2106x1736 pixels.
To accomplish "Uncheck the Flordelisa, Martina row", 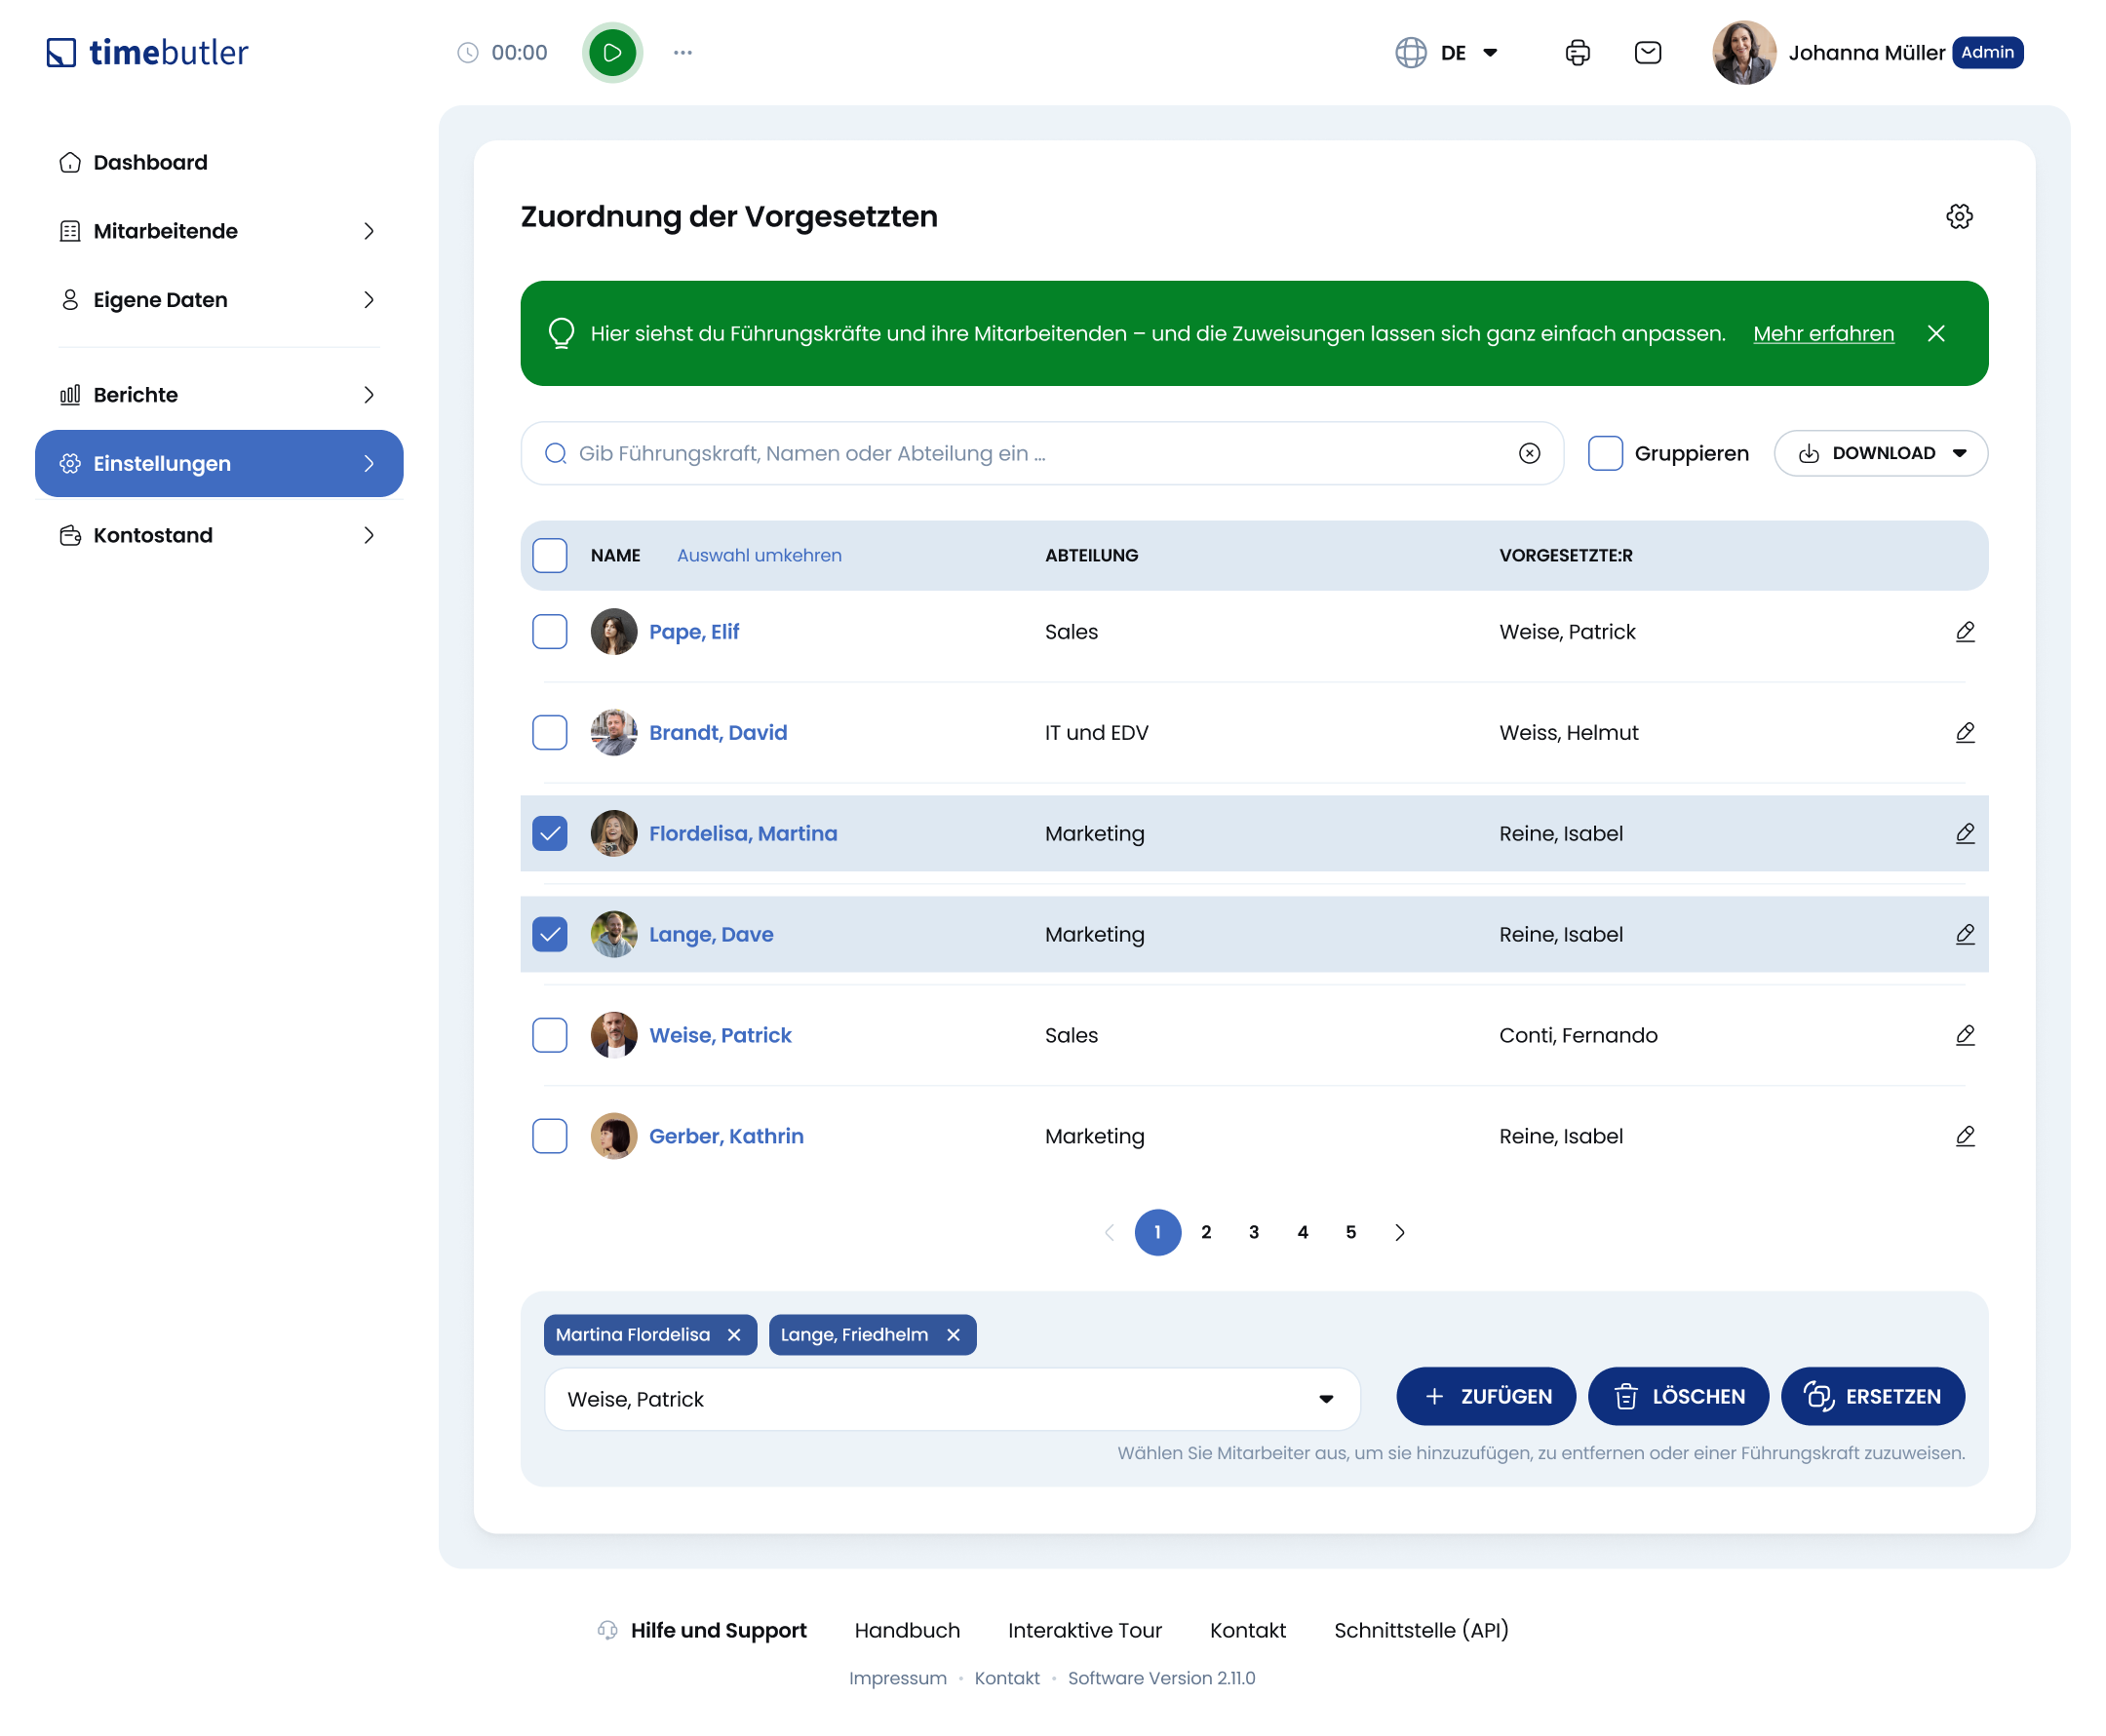I will tap(550, 834).
